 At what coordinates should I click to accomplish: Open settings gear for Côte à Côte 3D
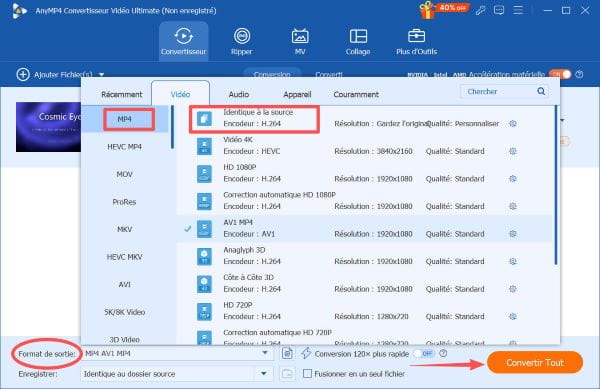coord(513,289)
